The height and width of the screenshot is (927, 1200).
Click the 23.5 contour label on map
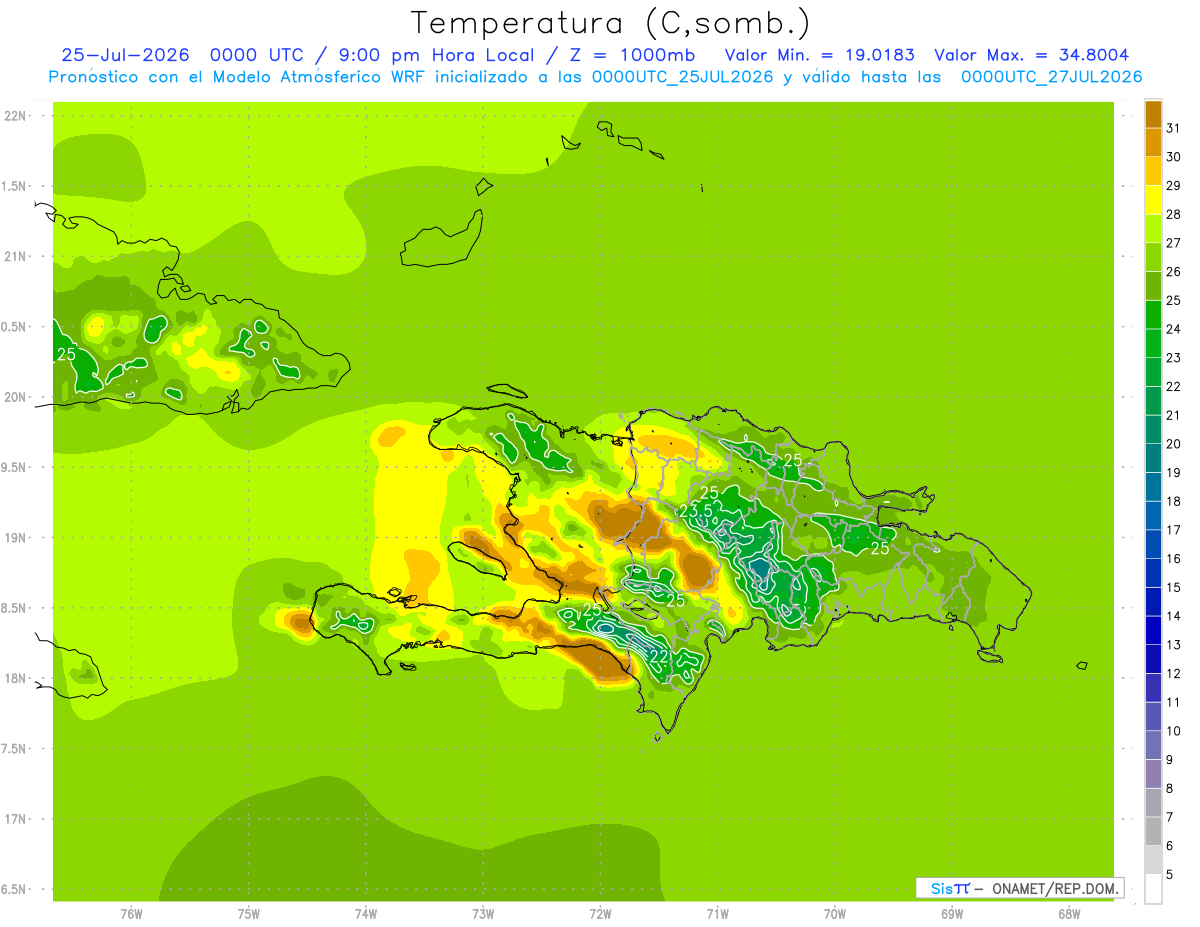(x=696, y=511)
